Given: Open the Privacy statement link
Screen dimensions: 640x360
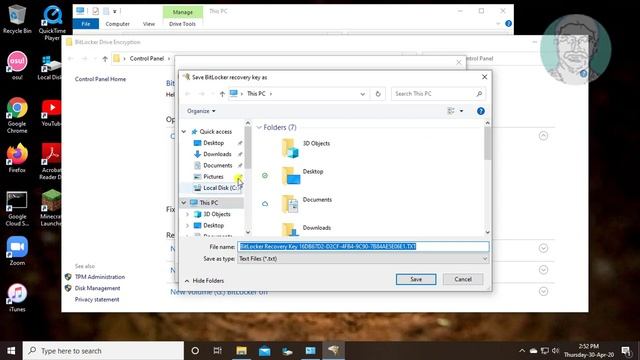Looking at the screenshot, I should [x=97, y=300].
